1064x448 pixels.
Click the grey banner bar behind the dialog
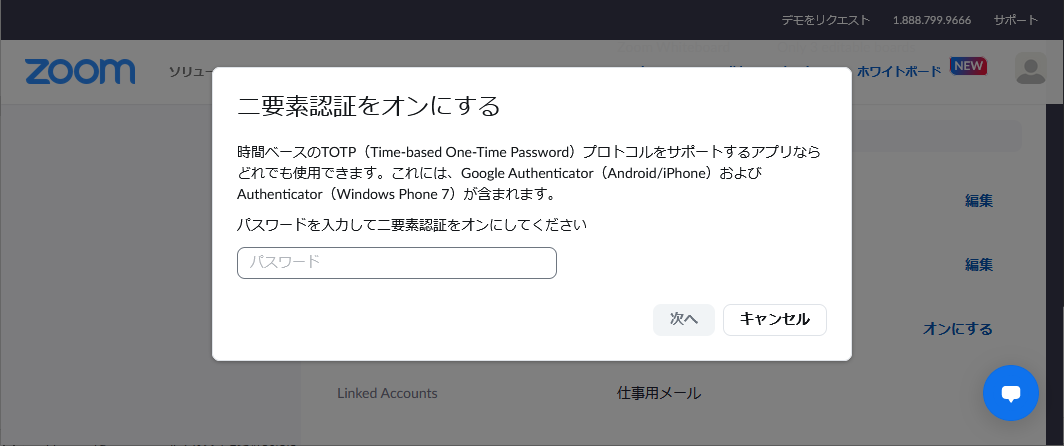tap(936, 136)
